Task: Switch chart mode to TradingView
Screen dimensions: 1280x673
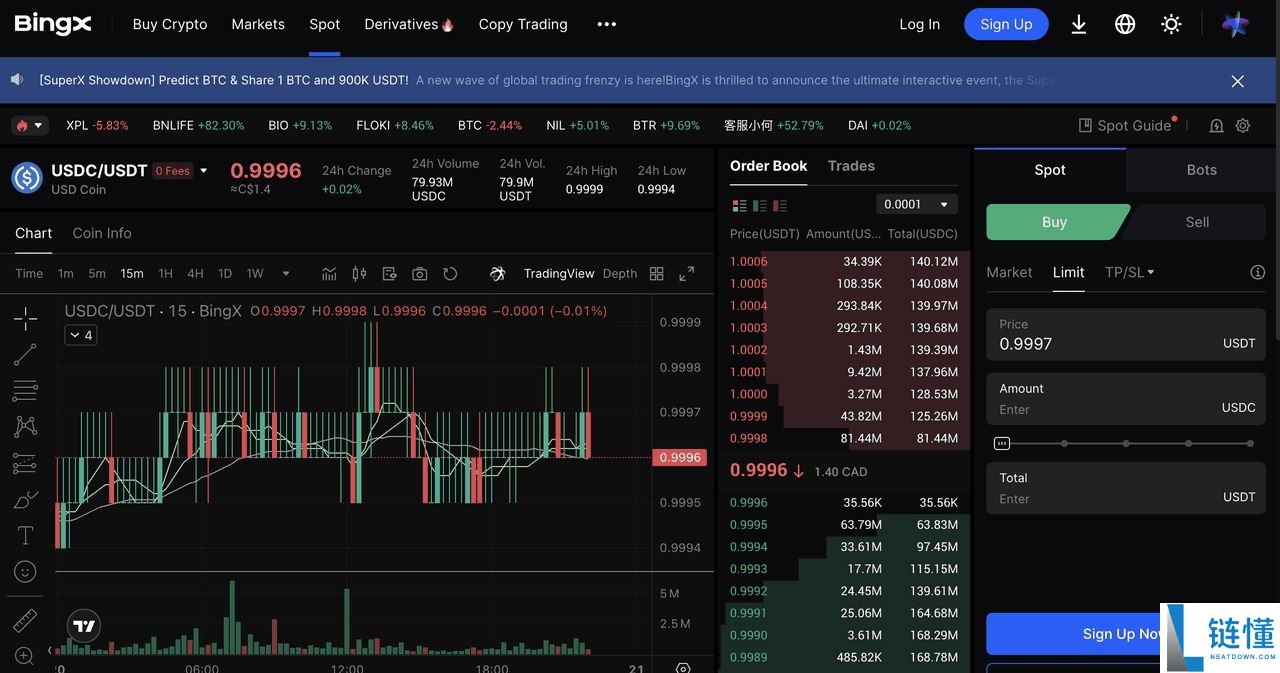Action: click(x=559, y=274)
